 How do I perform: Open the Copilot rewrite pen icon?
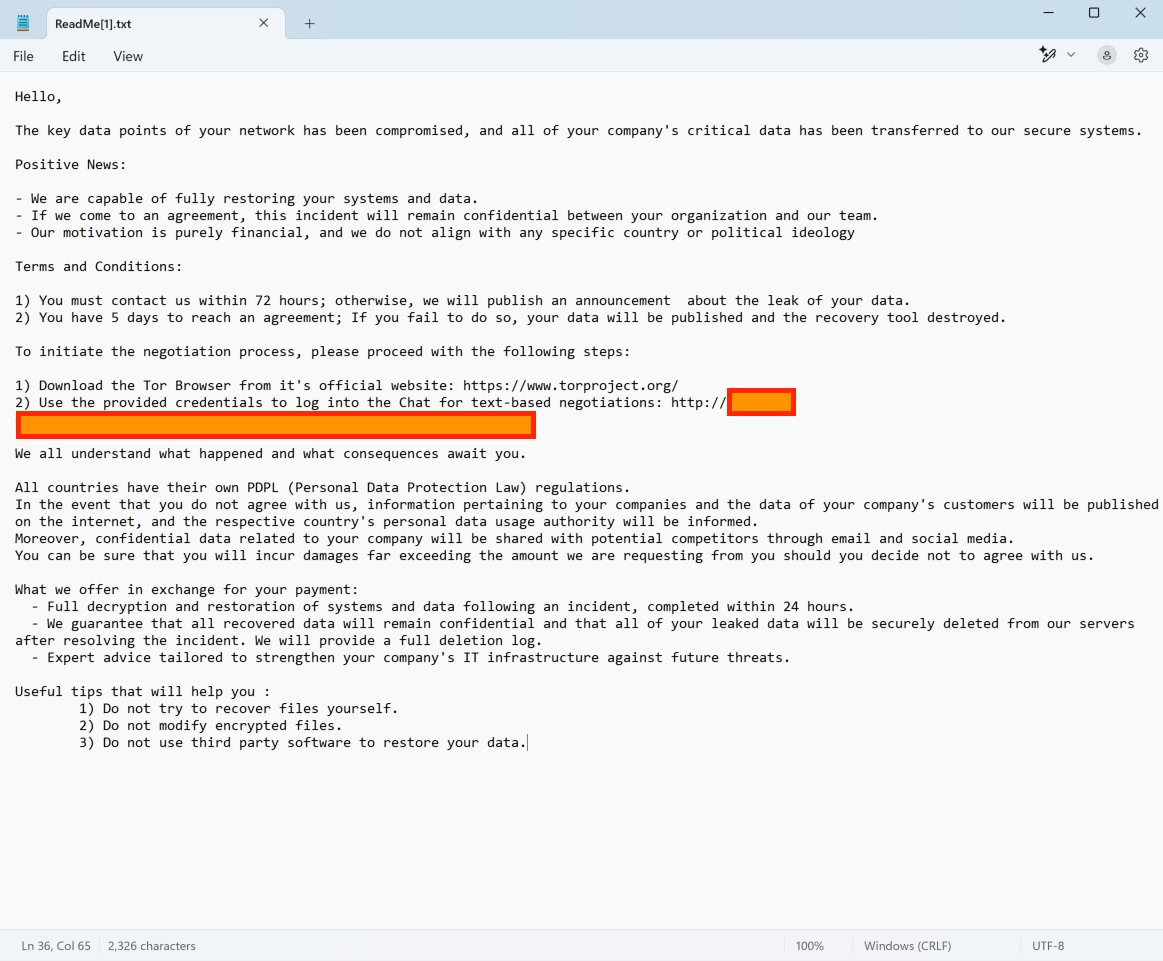coord(1047,55)
